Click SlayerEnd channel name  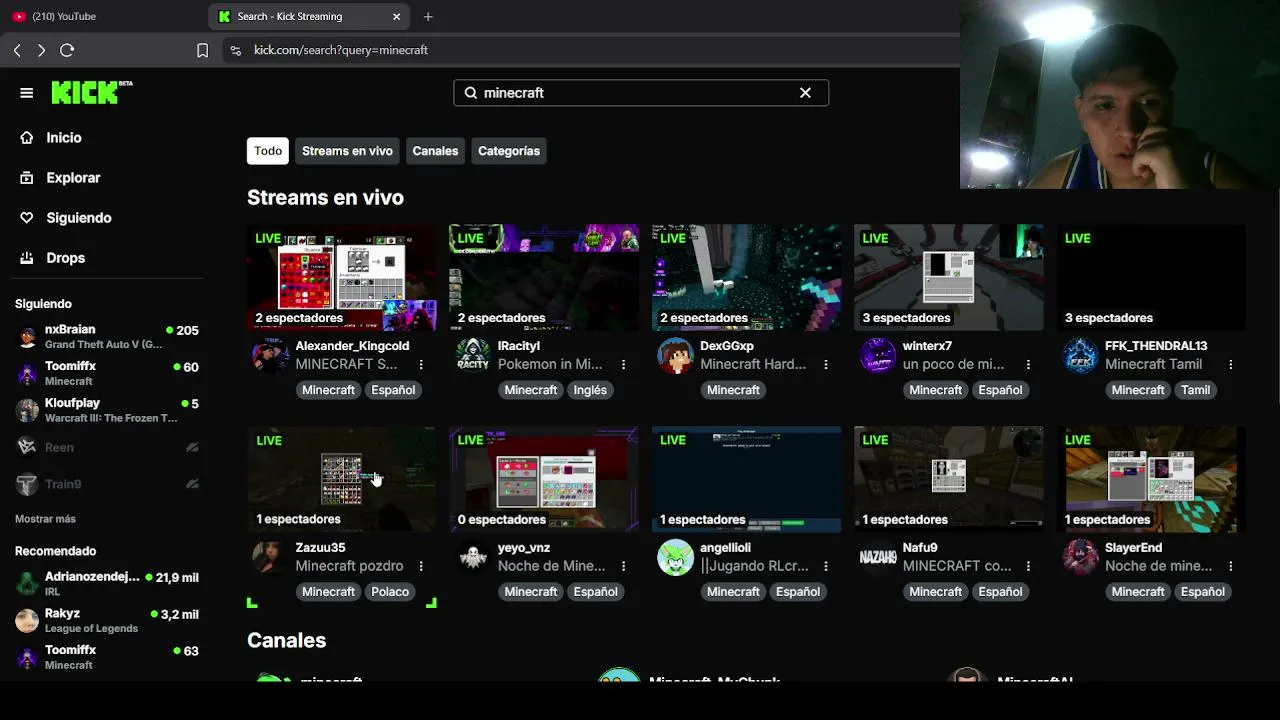[x=1133, y=548]
